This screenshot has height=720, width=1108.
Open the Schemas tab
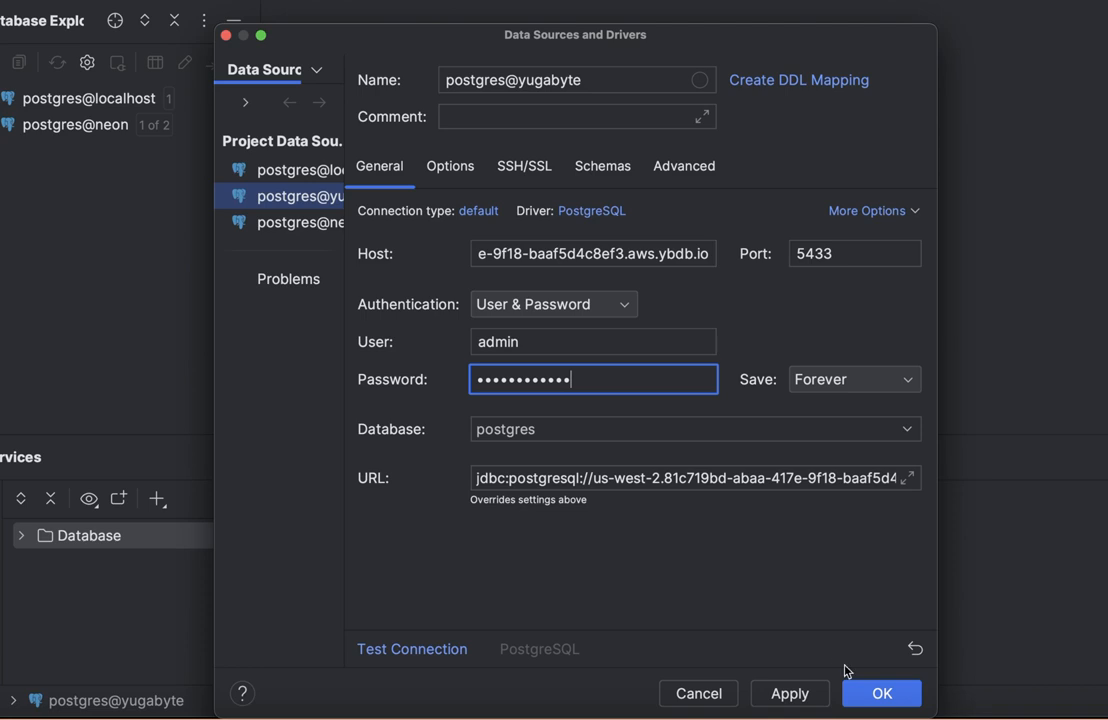click(x=602, y=166)
